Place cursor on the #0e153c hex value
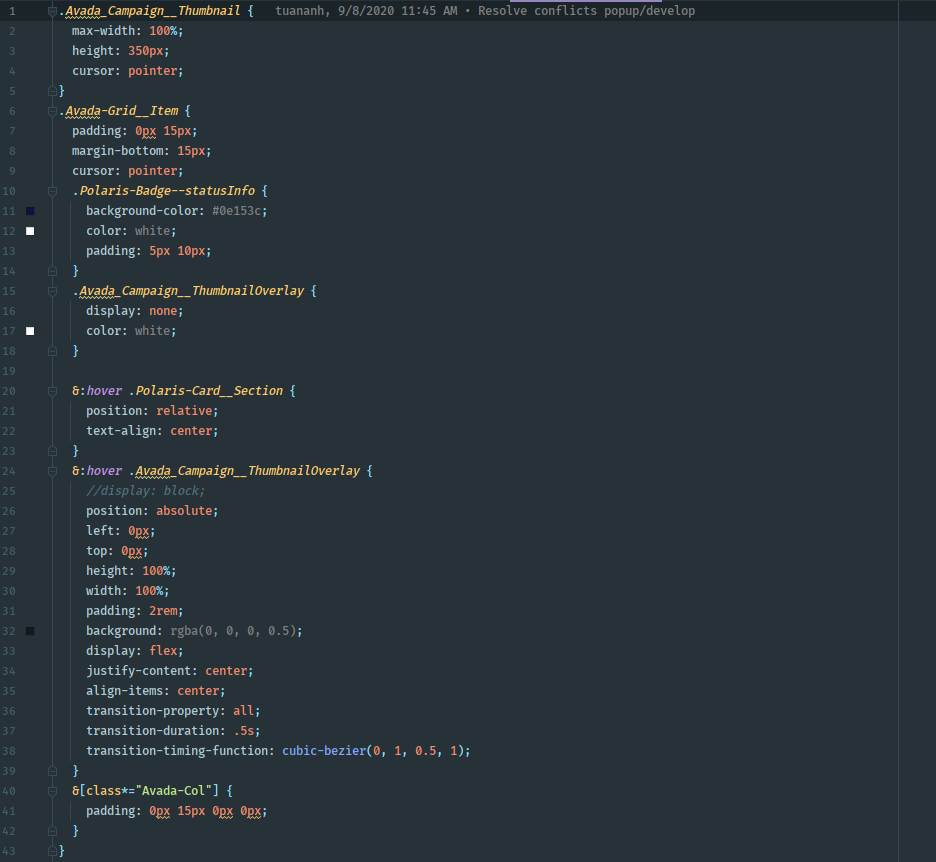The height and width of the screenshot is (862, 936). tap(239, 211)
